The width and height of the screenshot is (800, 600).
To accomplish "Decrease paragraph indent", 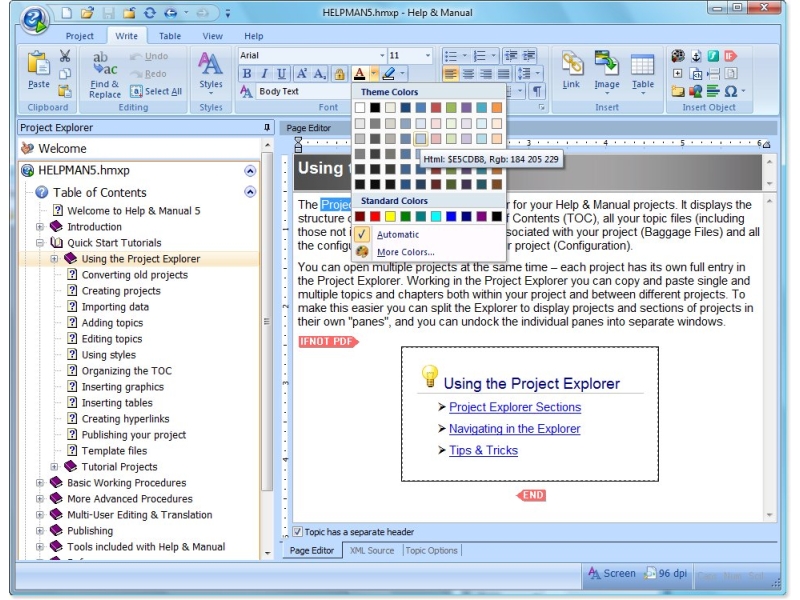I will click(x=511, y=56).
